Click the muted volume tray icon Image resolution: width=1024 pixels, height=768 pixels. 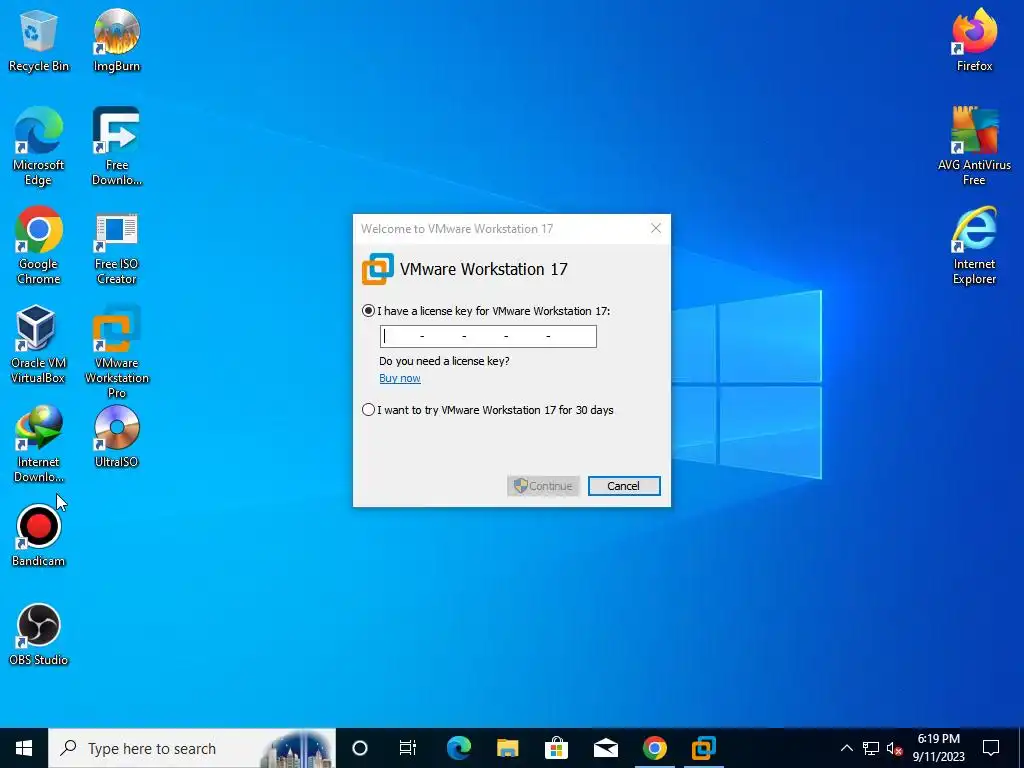895,748
